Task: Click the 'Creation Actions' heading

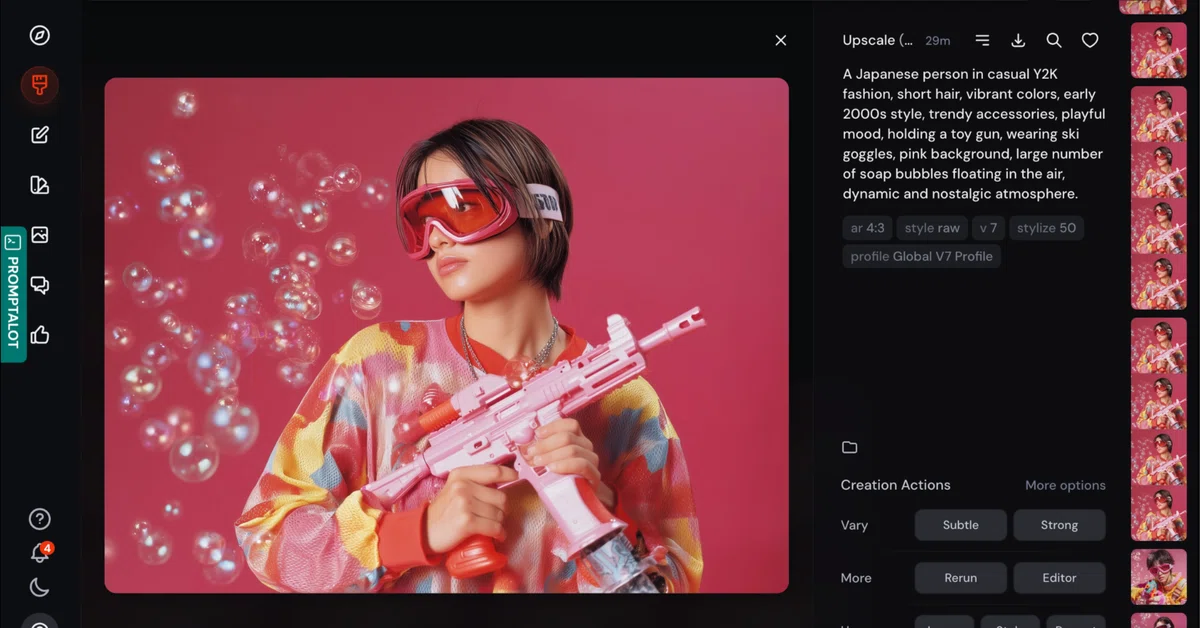Action: pos(896,485)
